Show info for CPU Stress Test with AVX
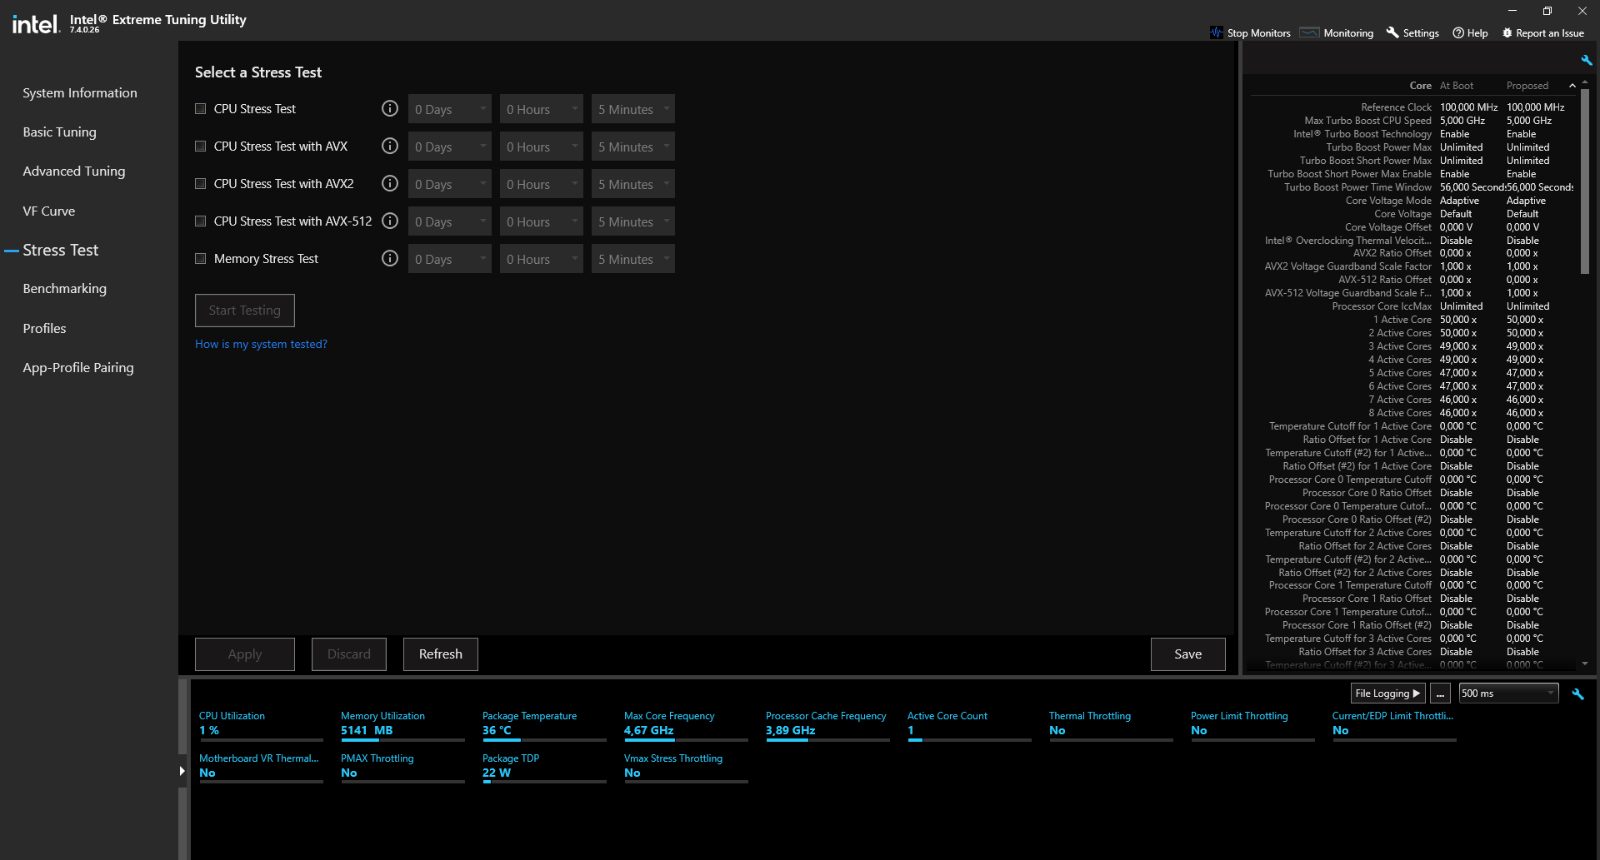This screenshot has width=1600, height=860. point(390,146)
